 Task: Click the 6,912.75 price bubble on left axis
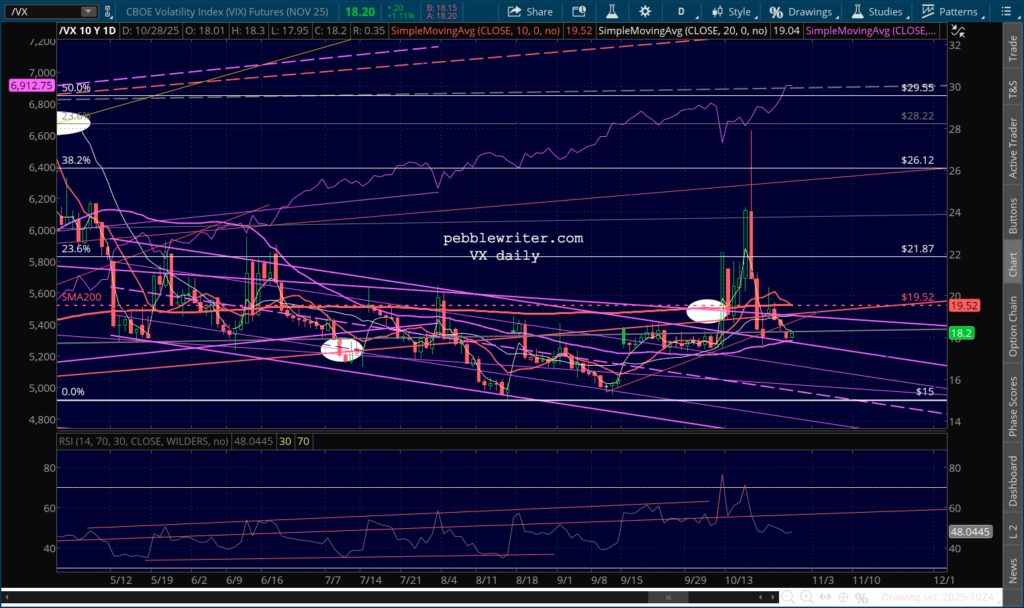(x=31, y=86)
